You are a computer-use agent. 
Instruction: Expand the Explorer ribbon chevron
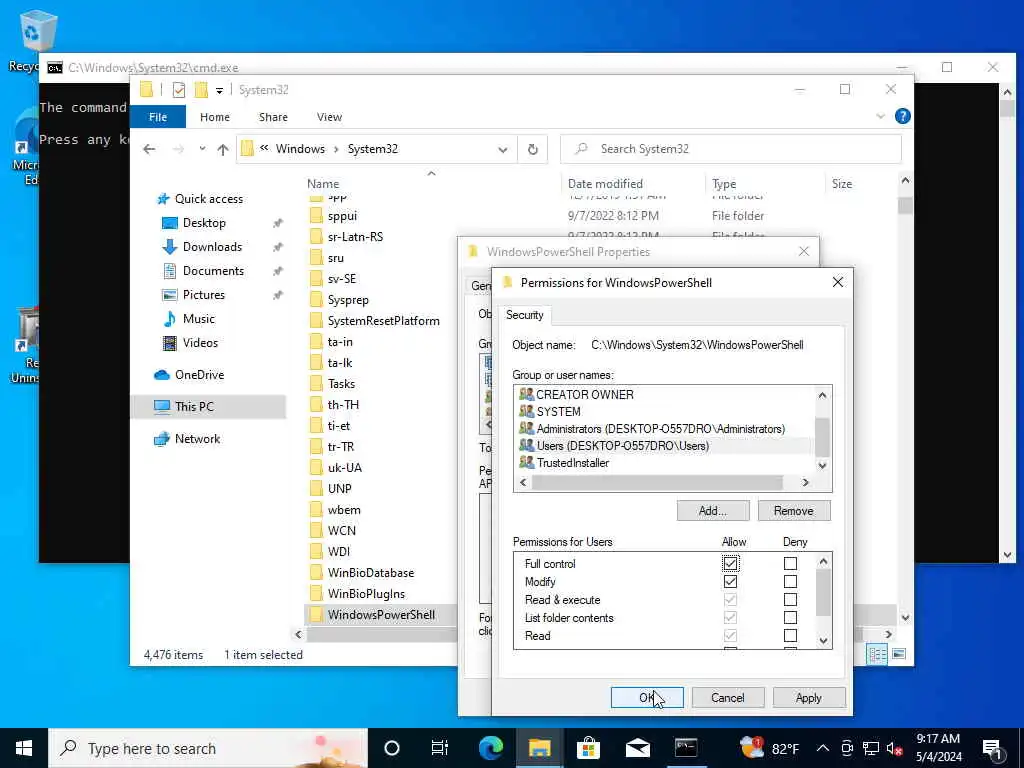[x=880, y=116]
